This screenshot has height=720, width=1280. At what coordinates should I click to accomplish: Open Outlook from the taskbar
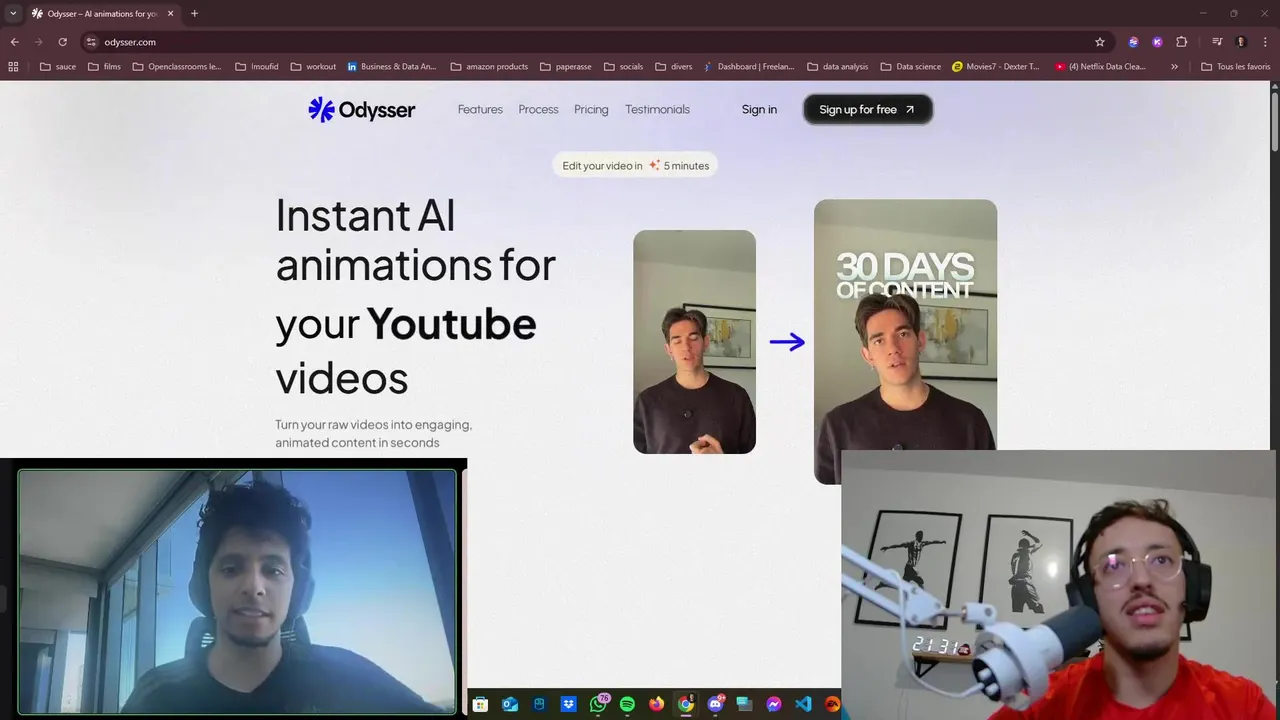pyautogui.click(x=510, y=704)
